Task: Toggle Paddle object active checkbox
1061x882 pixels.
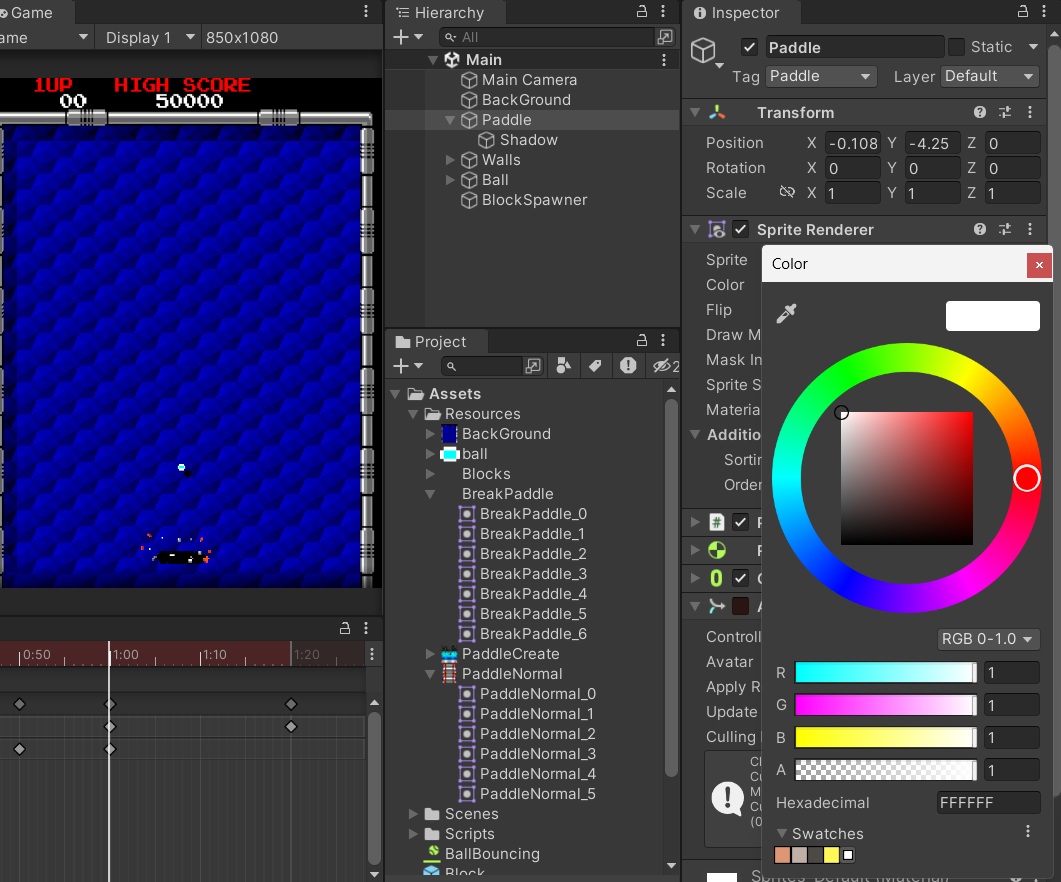Action: [x=748, y=47]
